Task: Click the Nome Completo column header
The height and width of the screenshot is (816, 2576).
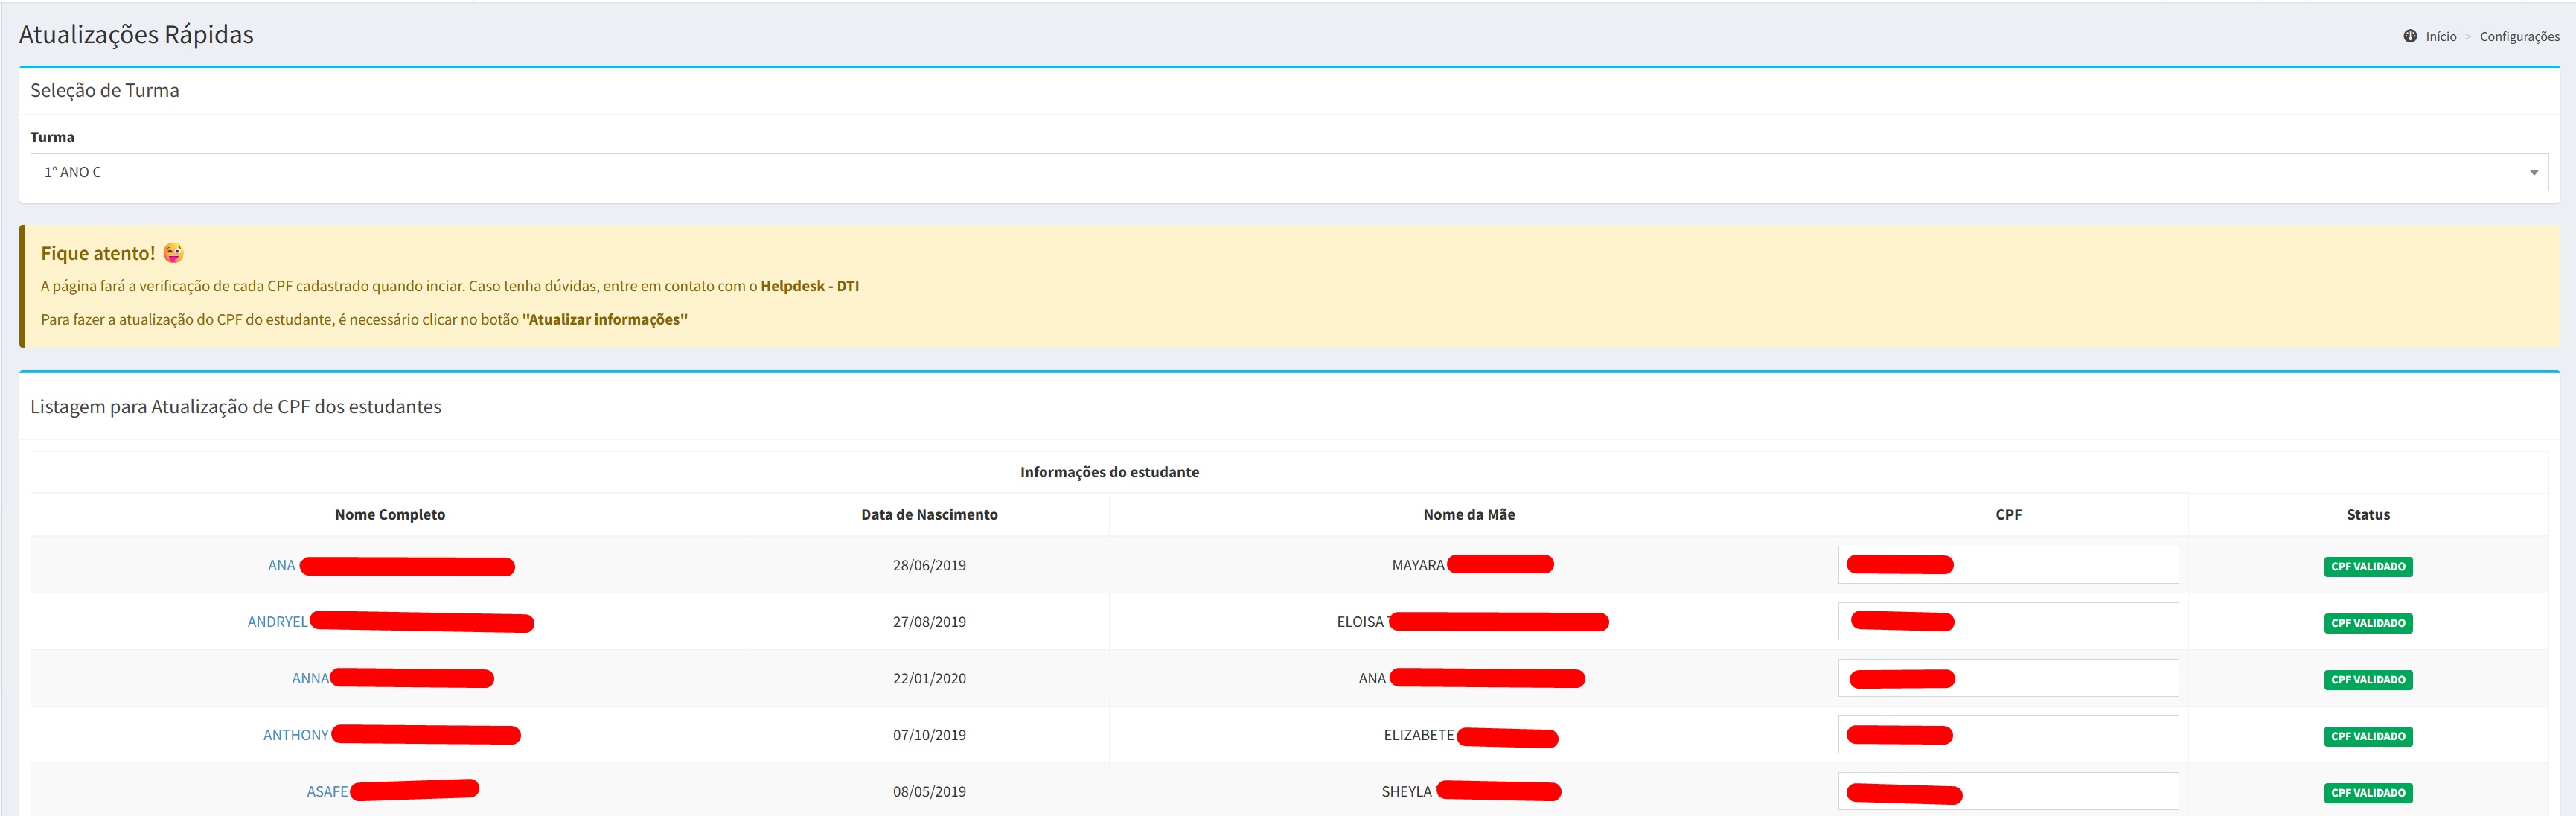Action: (390, 515)
